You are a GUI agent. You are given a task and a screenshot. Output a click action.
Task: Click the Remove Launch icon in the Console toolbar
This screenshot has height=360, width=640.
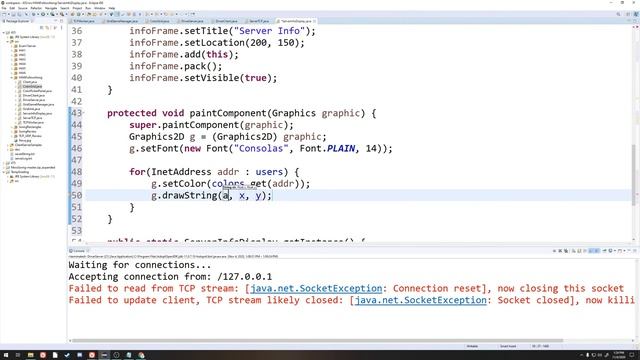click(560, 251)
